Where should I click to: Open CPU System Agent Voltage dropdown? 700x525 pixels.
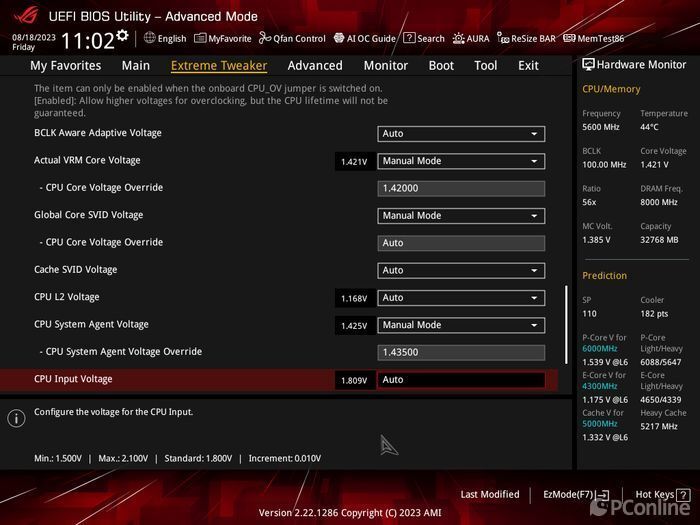461,325
